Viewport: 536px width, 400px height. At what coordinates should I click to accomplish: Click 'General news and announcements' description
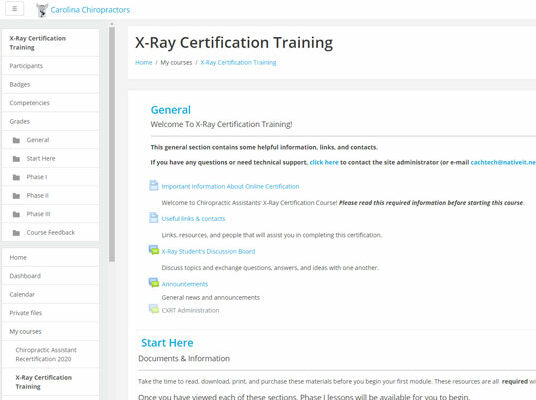click(x=211, y=297)
